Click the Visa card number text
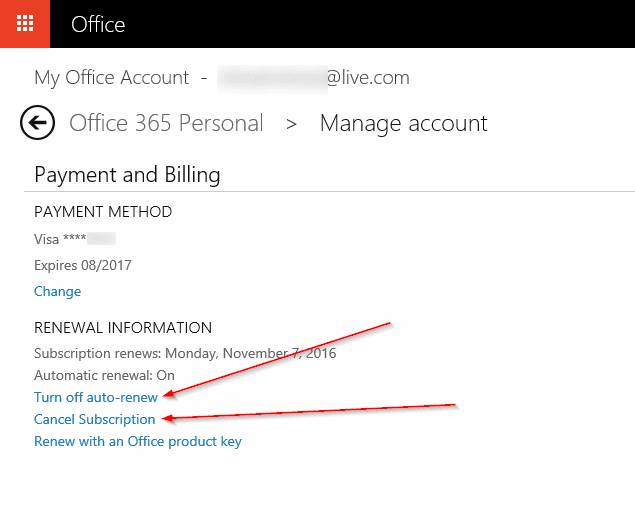The width and height of the screenshot is (635, 509). tap(75, 239)
